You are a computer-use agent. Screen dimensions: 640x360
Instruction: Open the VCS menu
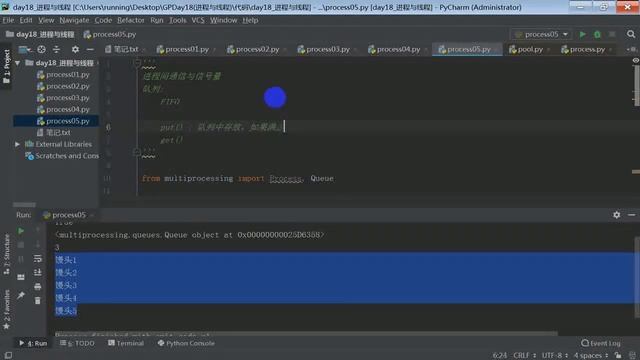point(198,20)
